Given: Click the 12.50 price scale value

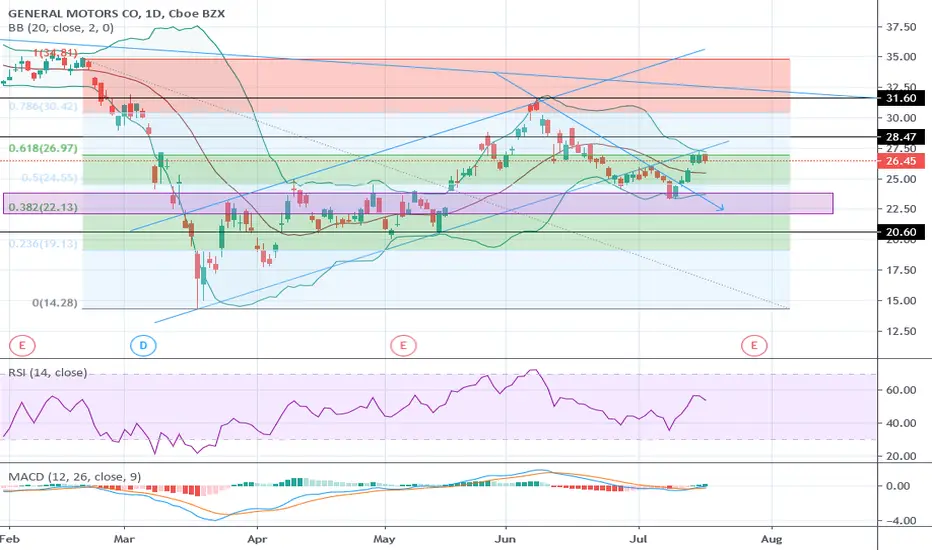Looking at the screenshot, I should click(x=901, y=331).
